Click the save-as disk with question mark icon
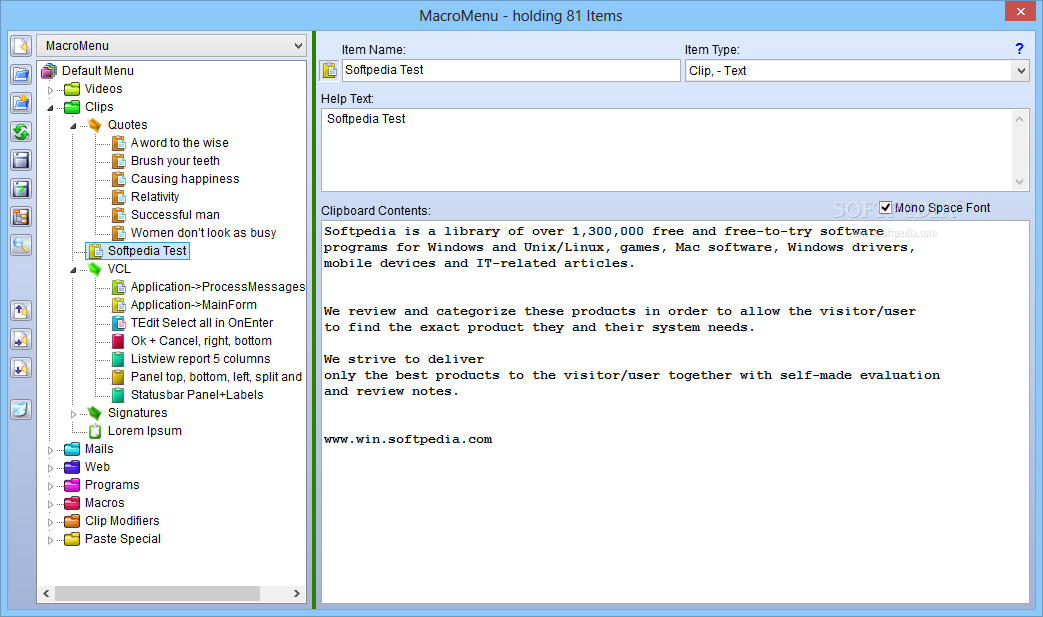1043x617 pixels. [21, 189]
